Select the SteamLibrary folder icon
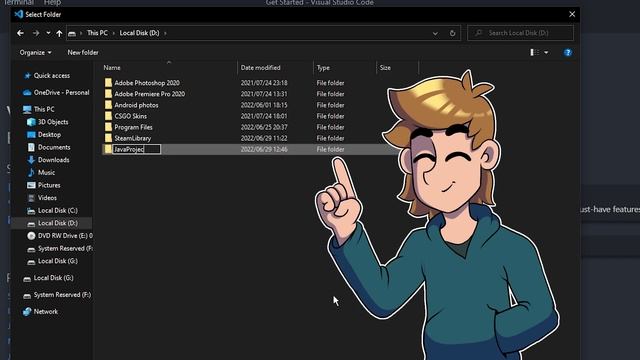Screen dimensions: 640x360 pyautogui.click(x=108, y=138)
